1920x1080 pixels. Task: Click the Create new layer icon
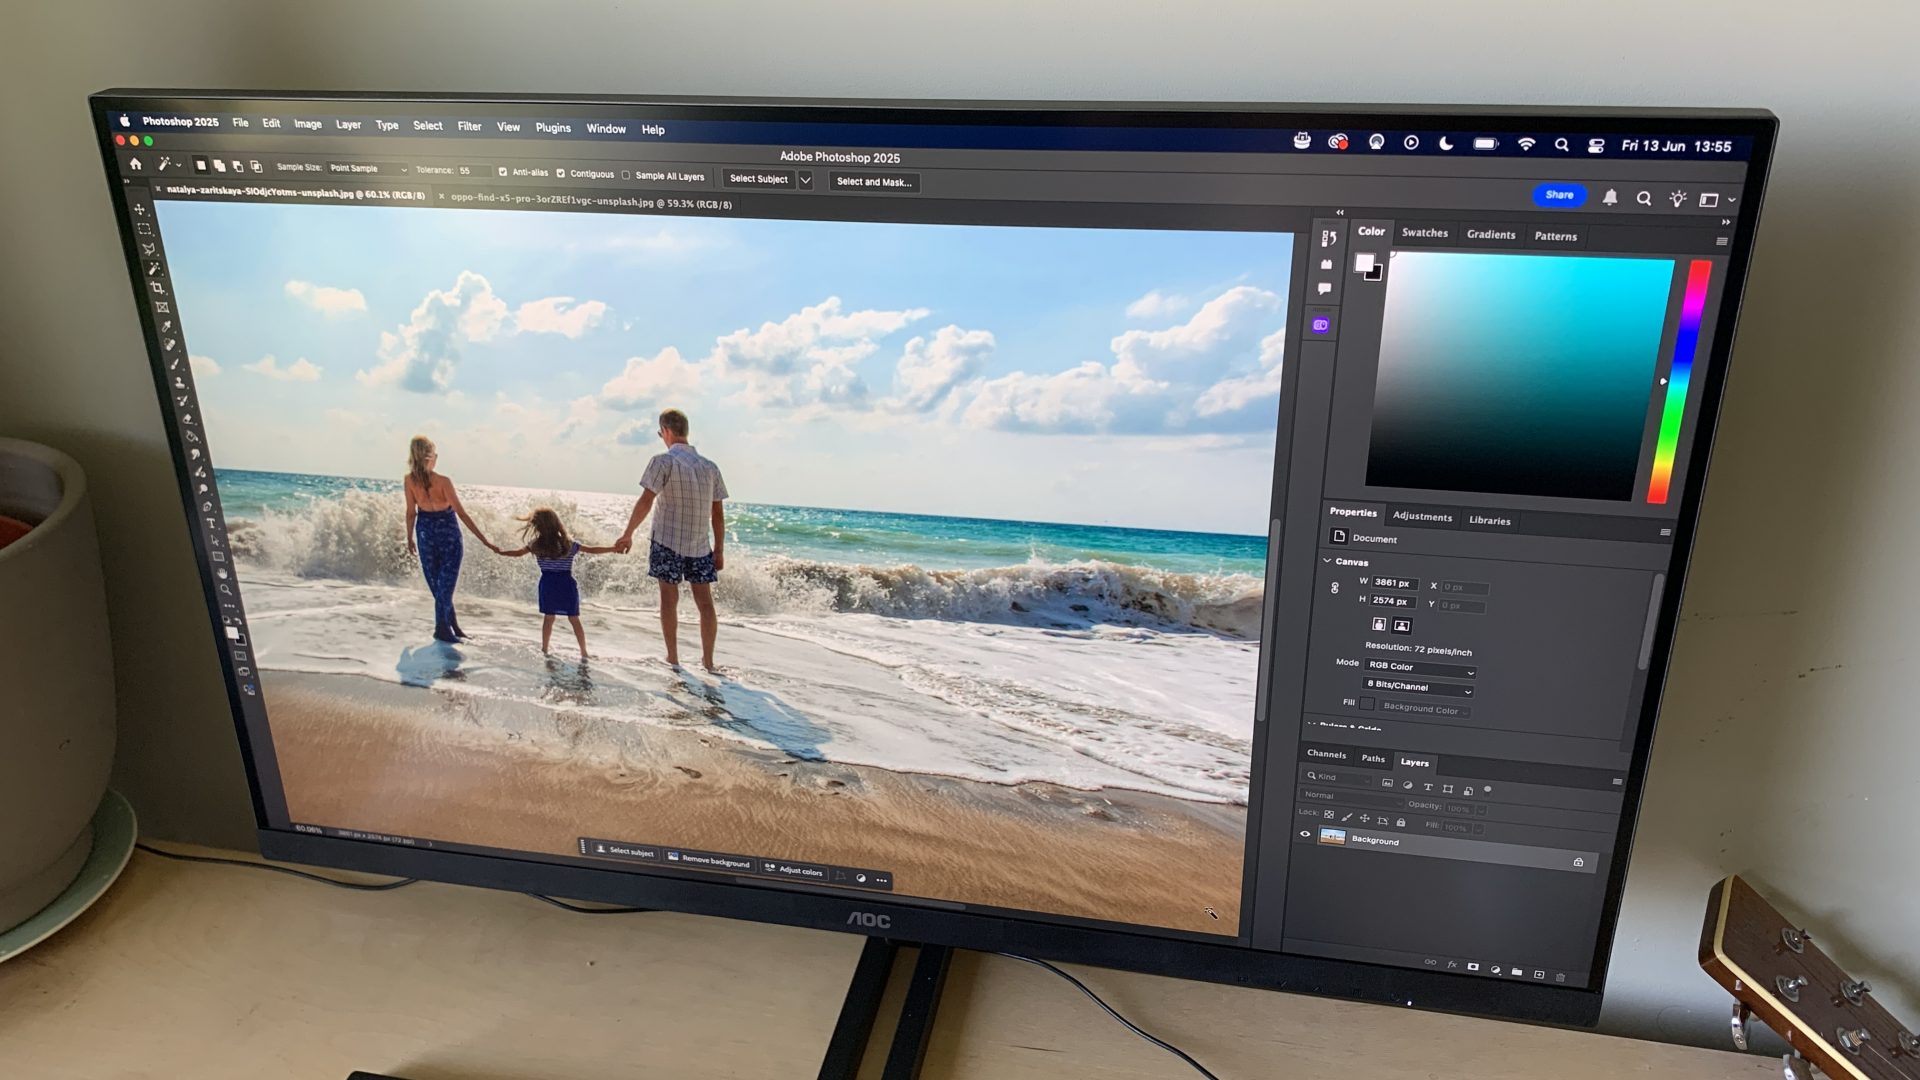tap(1539, 975)
